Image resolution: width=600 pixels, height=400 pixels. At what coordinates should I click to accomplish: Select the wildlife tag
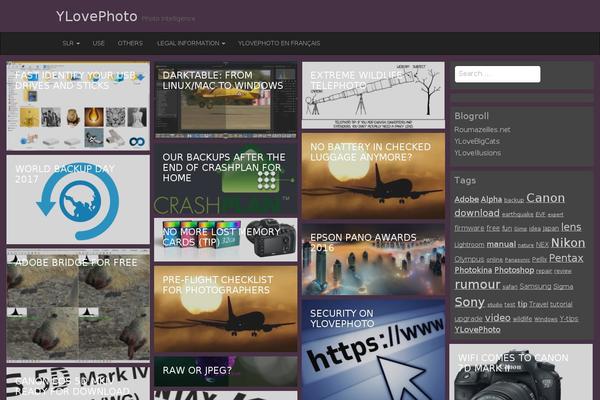(x=522, y=319)
